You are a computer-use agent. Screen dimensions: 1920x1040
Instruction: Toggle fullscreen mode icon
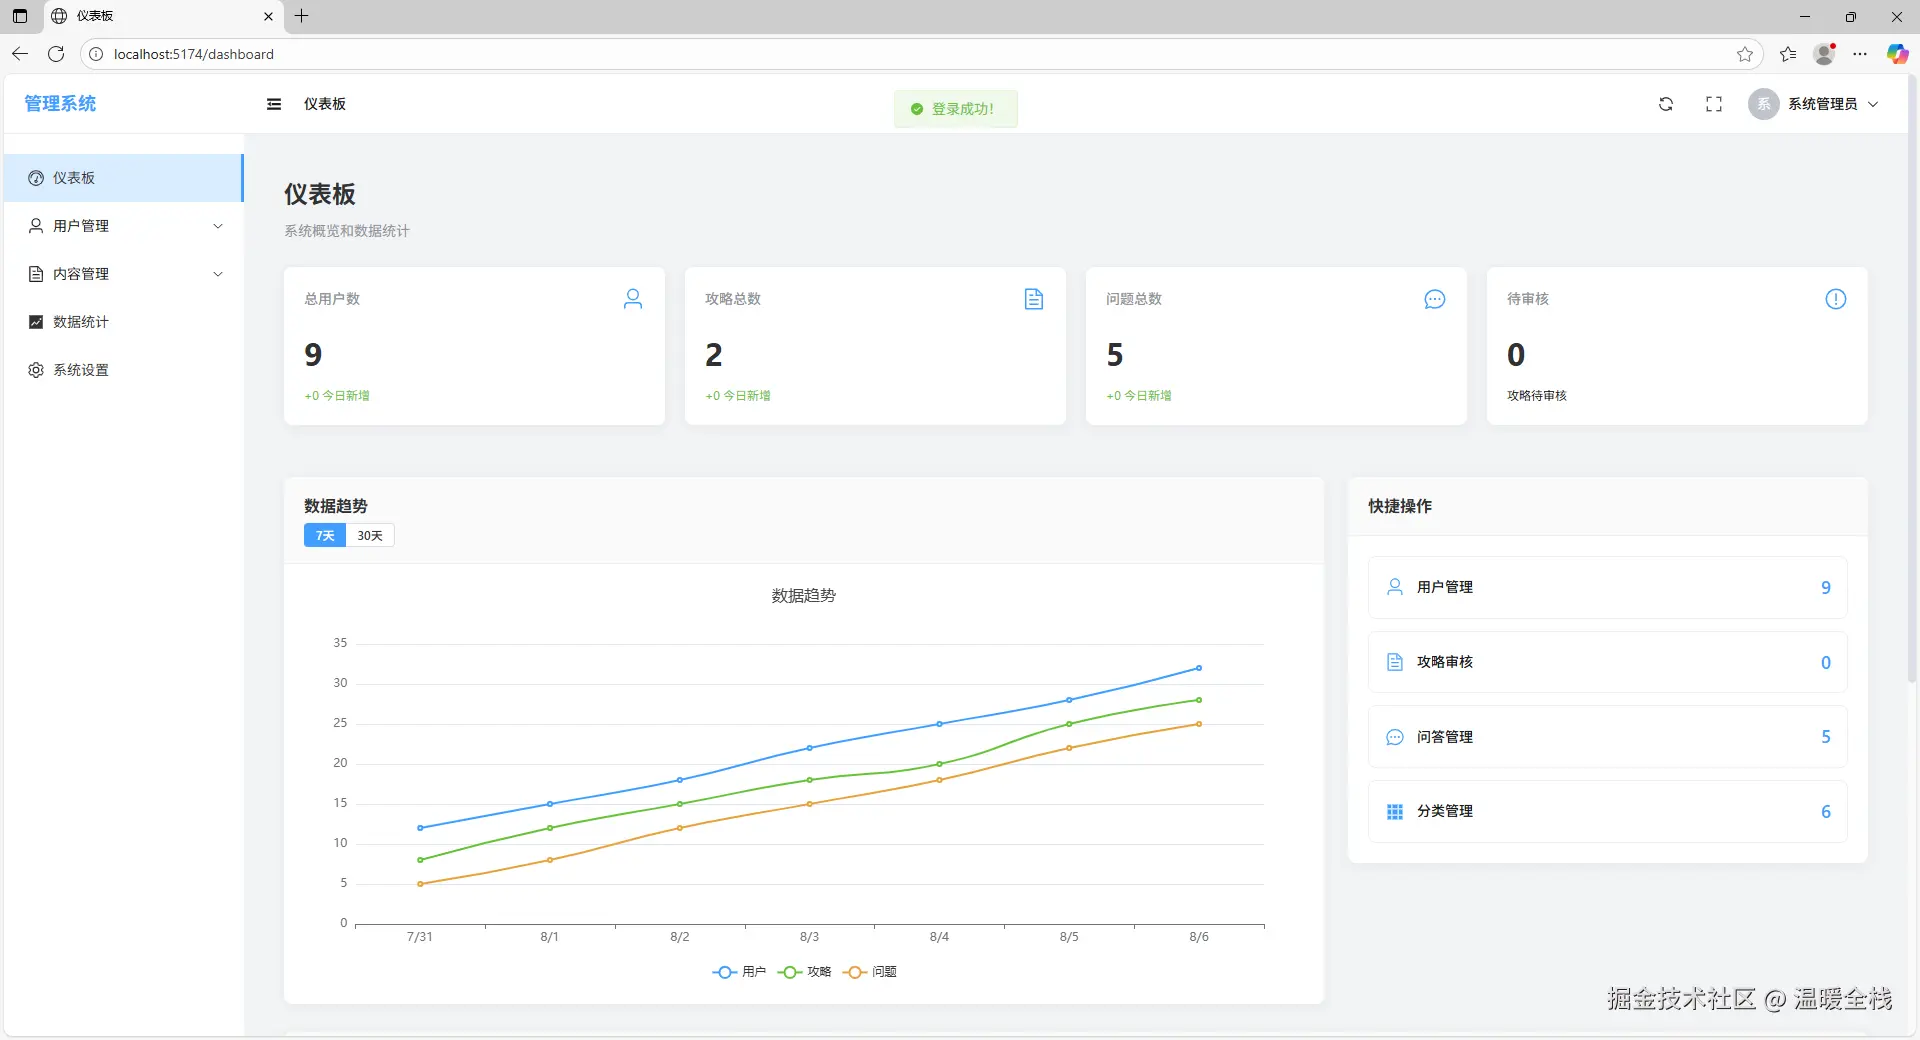[1714, 104]
